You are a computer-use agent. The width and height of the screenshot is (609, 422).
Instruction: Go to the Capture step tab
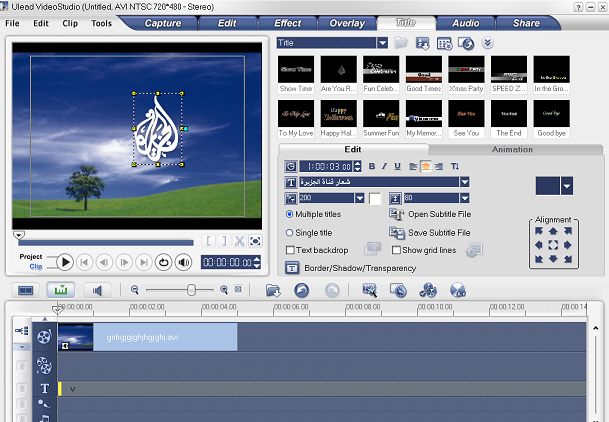[x=163, y=23]
